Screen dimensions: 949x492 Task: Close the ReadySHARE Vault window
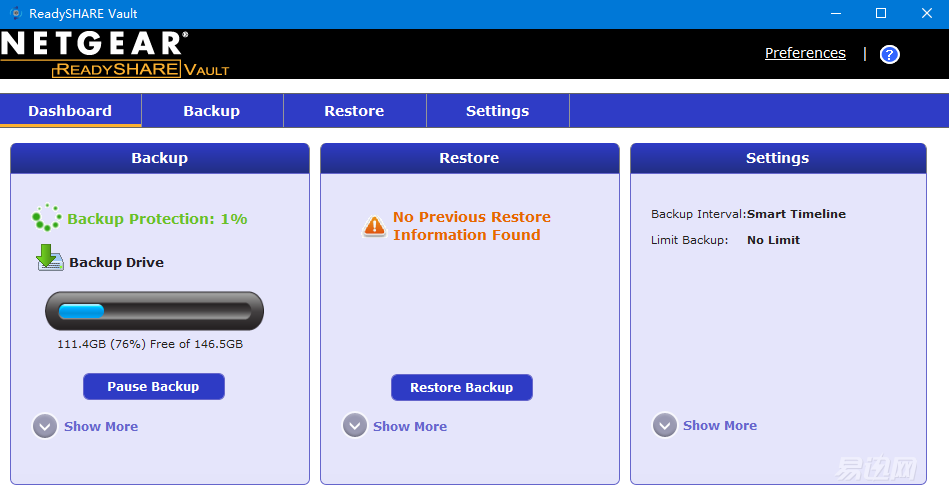point(927,13)
